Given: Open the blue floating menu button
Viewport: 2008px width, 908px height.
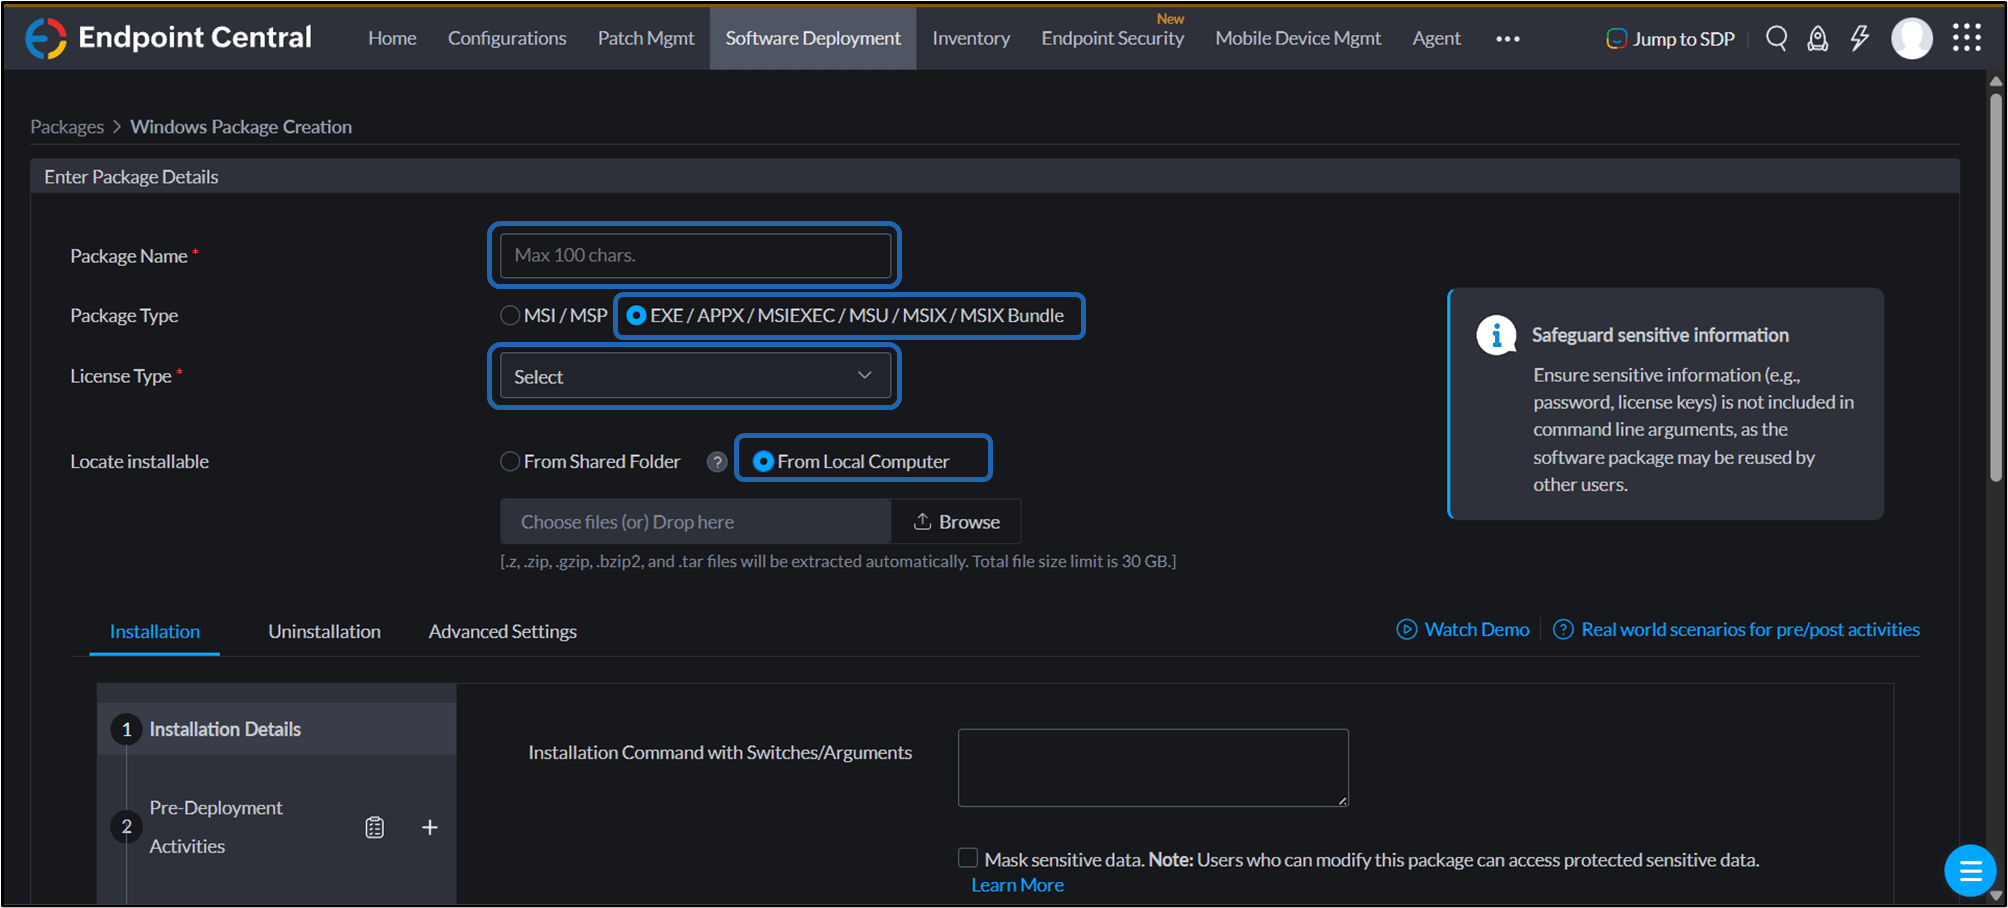Looking at the screenshot, I should [1970, 871].
